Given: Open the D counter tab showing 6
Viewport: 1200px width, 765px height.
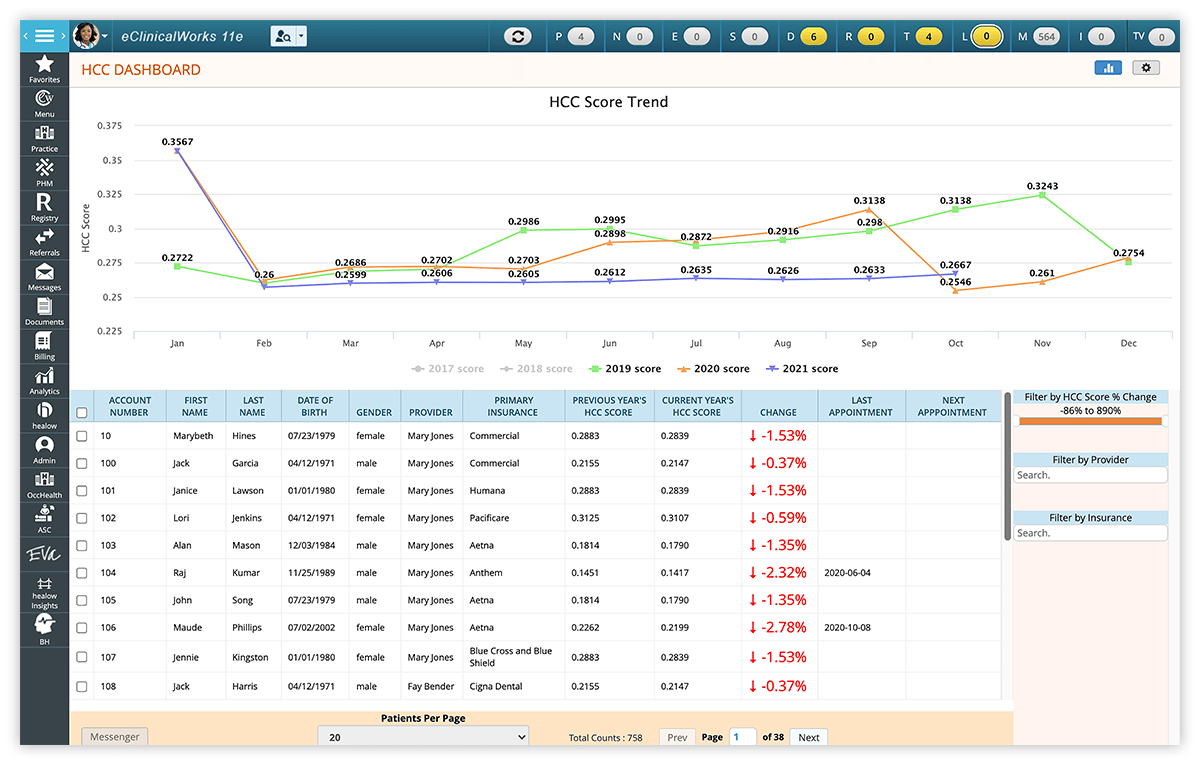Looking at the screenshot, I should 806,36.
